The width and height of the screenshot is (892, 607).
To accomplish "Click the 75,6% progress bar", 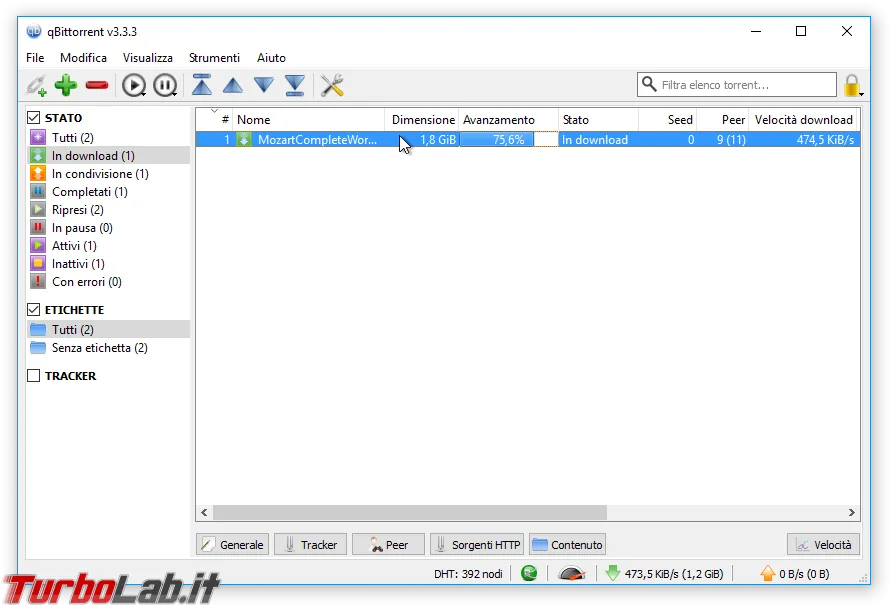I will pos(509,139).
